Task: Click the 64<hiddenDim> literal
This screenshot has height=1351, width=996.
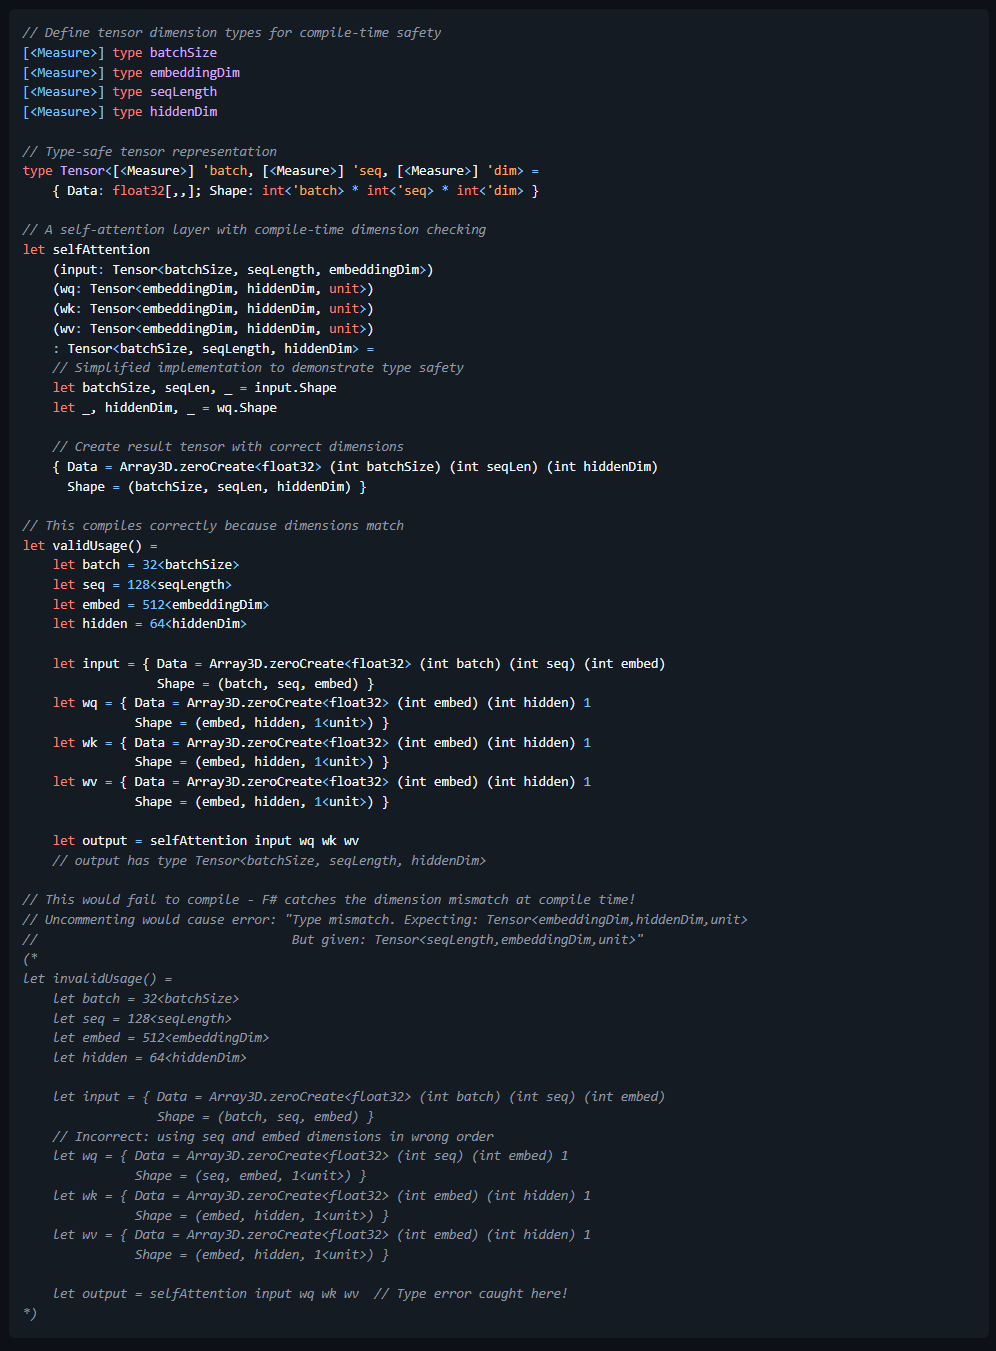Action: pyautogui.click(x=198, y=623)
